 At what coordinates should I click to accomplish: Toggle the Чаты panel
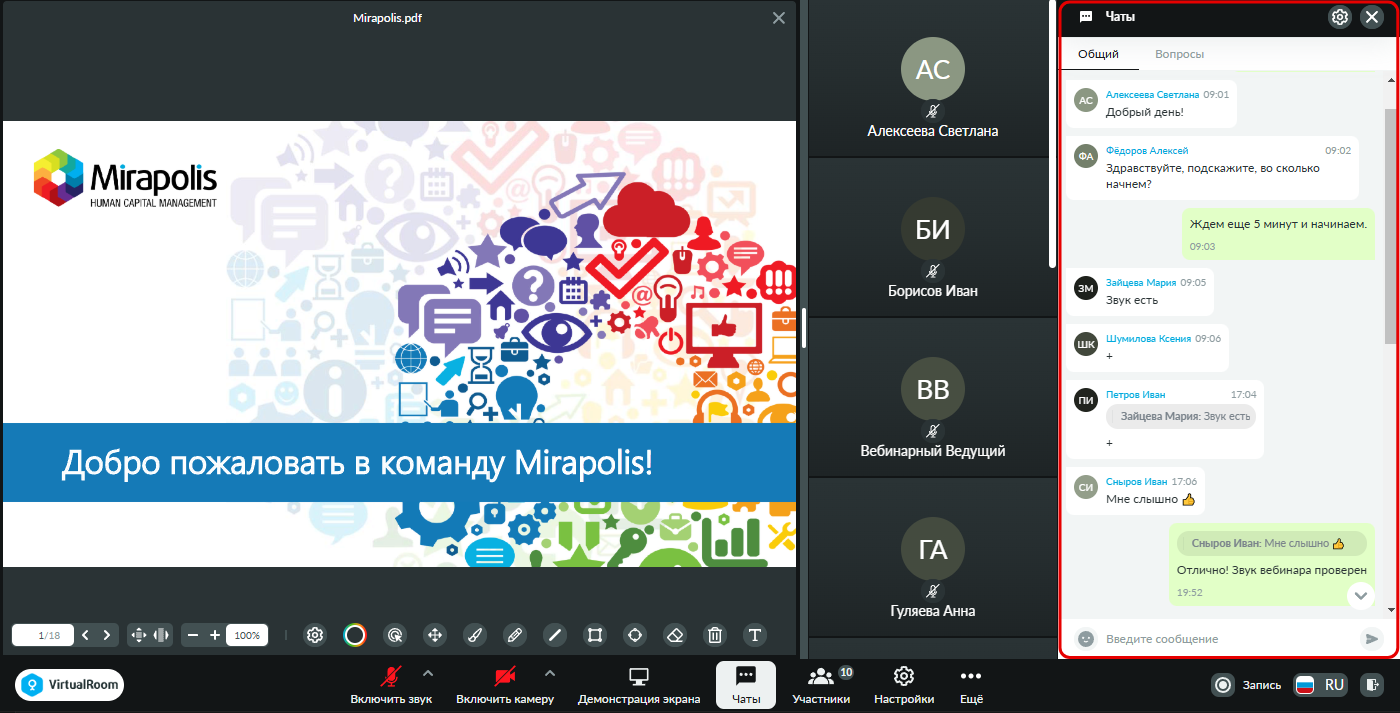point(746,685)
